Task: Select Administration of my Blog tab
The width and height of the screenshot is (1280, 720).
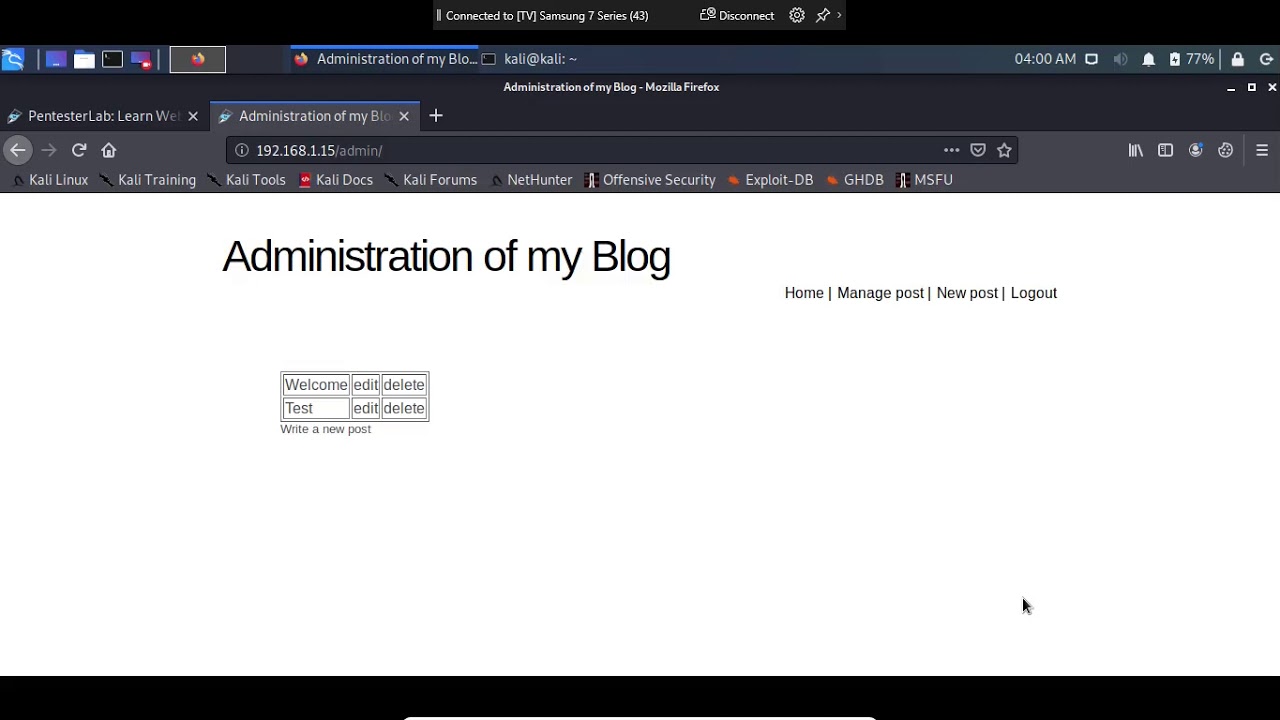Action: tap(315, 116)
